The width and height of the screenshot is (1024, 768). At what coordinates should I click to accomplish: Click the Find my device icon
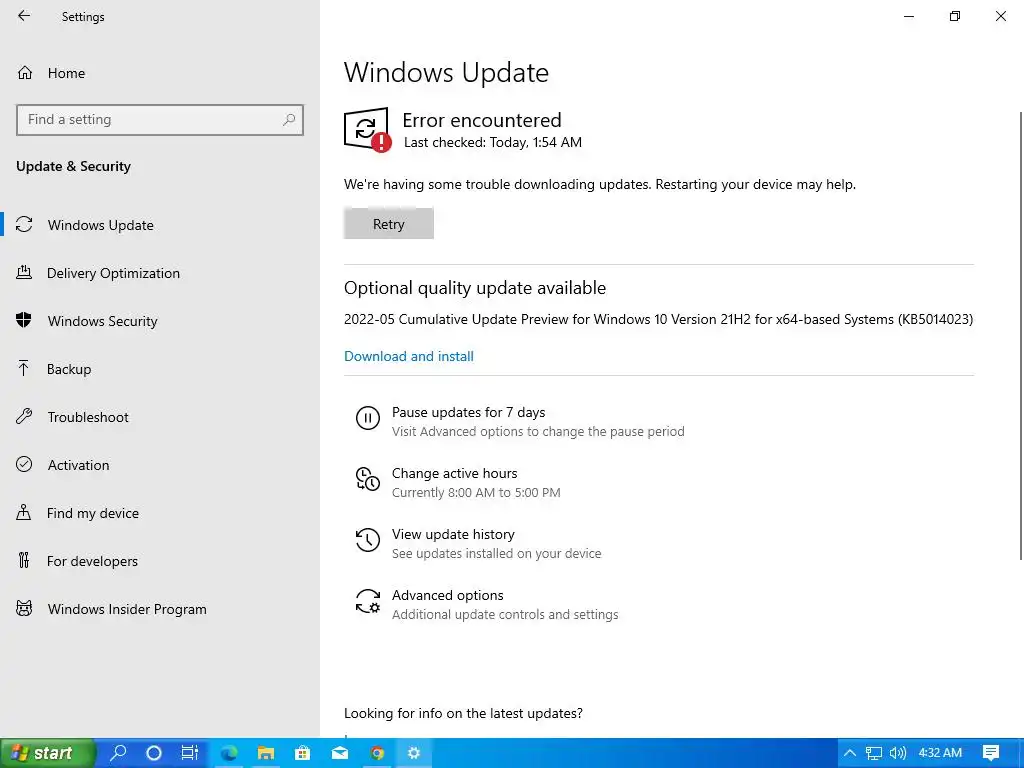point(24,512)
